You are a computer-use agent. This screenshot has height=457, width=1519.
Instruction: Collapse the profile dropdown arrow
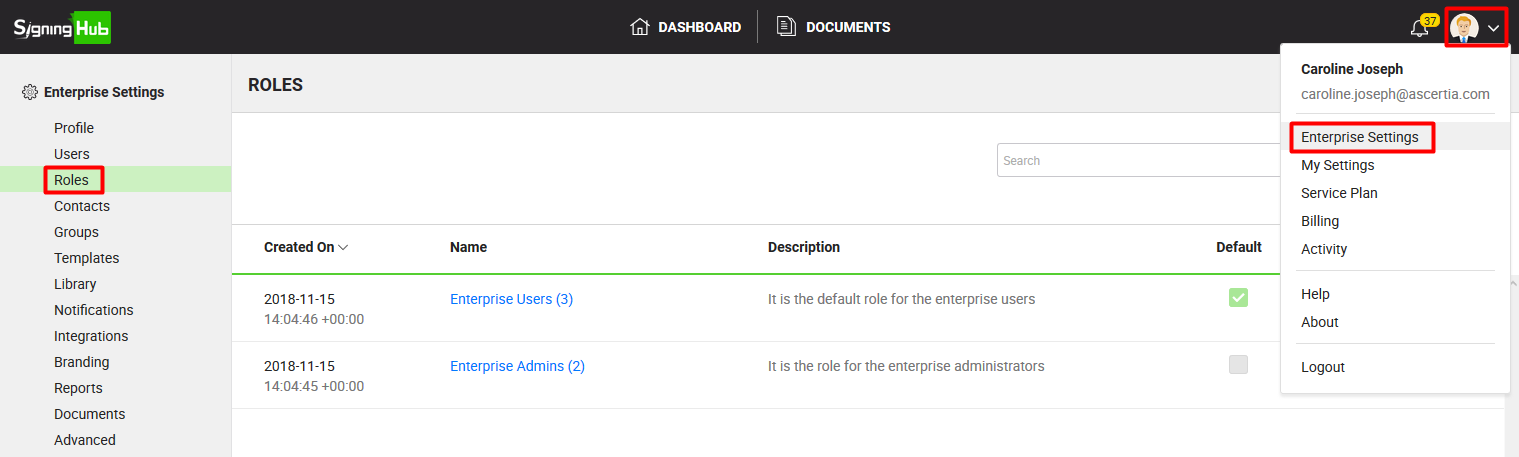click(x=1493, y=28)
